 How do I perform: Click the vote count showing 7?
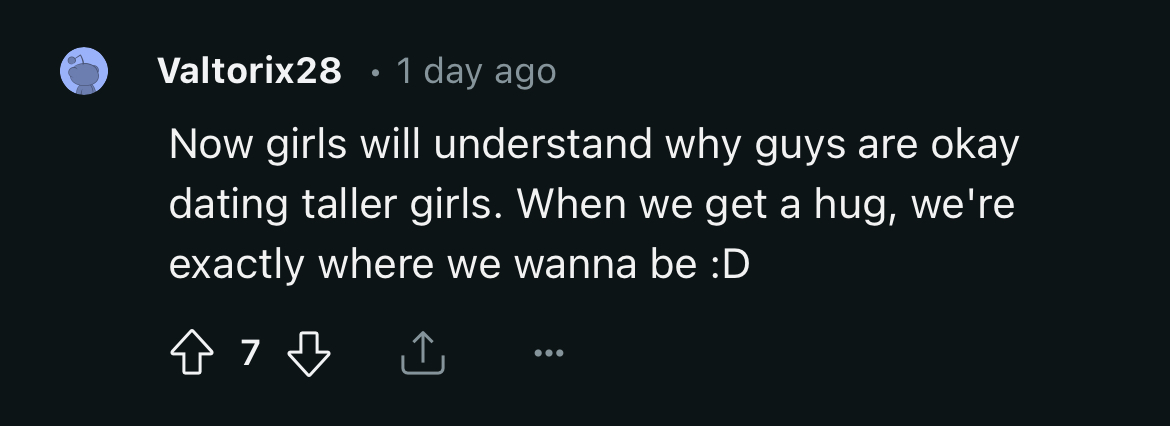pos(250,353)
